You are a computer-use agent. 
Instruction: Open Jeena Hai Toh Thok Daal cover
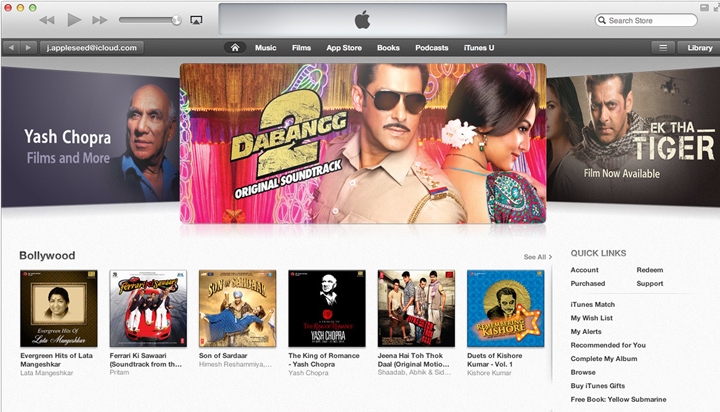click(416, 308)
